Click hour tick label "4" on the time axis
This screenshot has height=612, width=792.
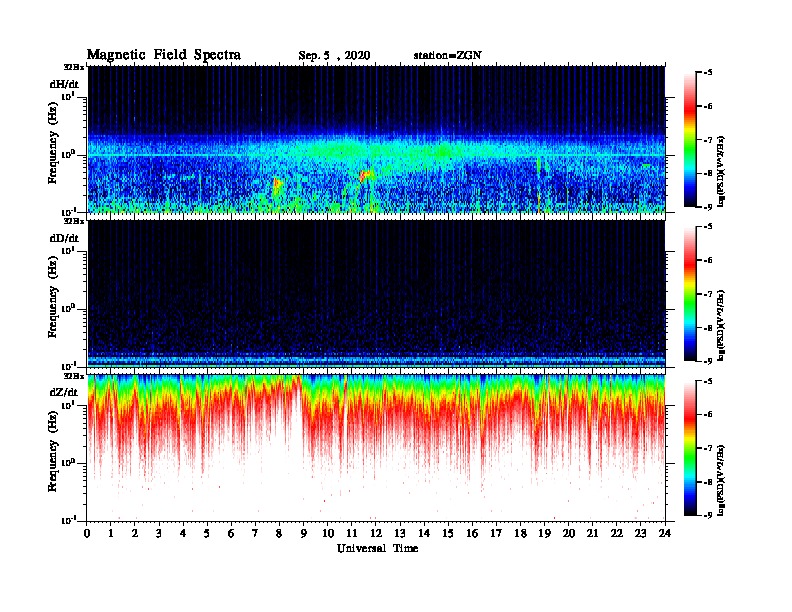click(183, 534)
